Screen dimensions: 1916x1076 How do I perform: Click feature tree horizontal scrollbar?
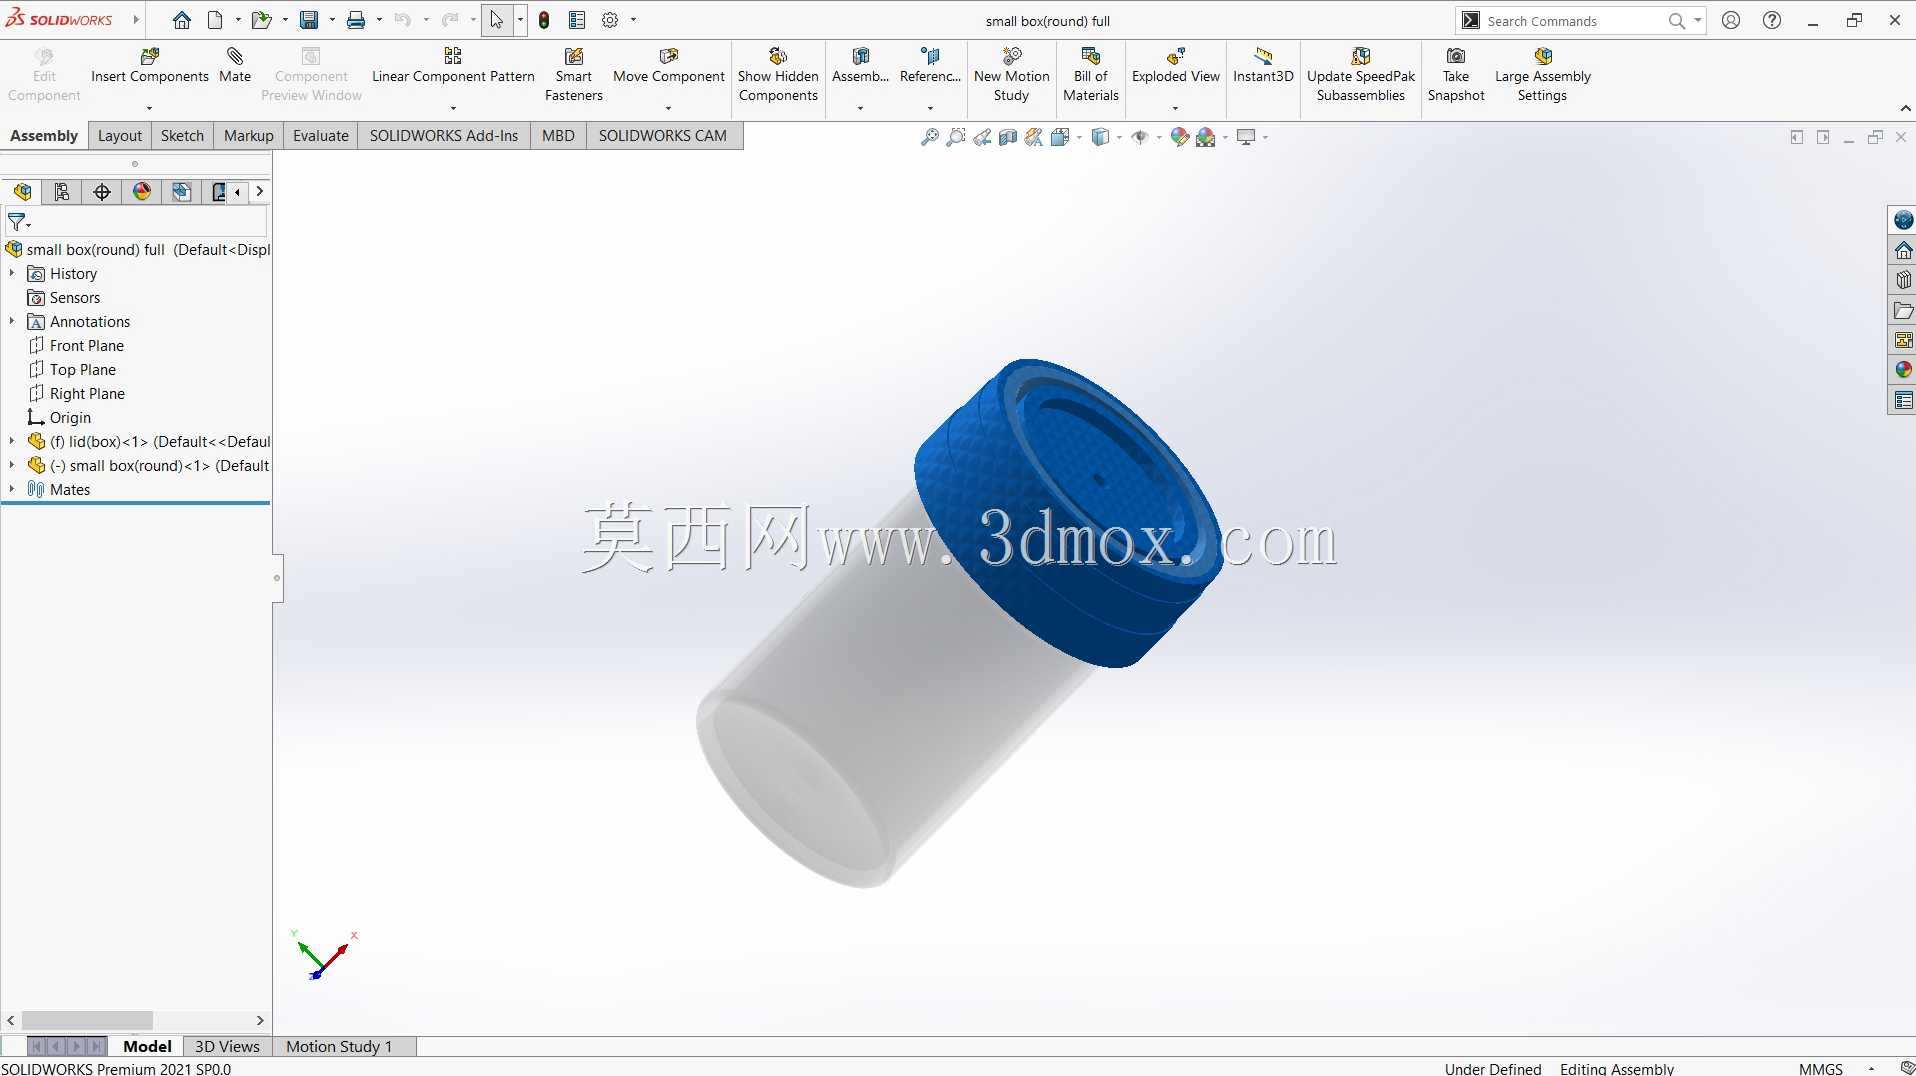point(87,1020)
